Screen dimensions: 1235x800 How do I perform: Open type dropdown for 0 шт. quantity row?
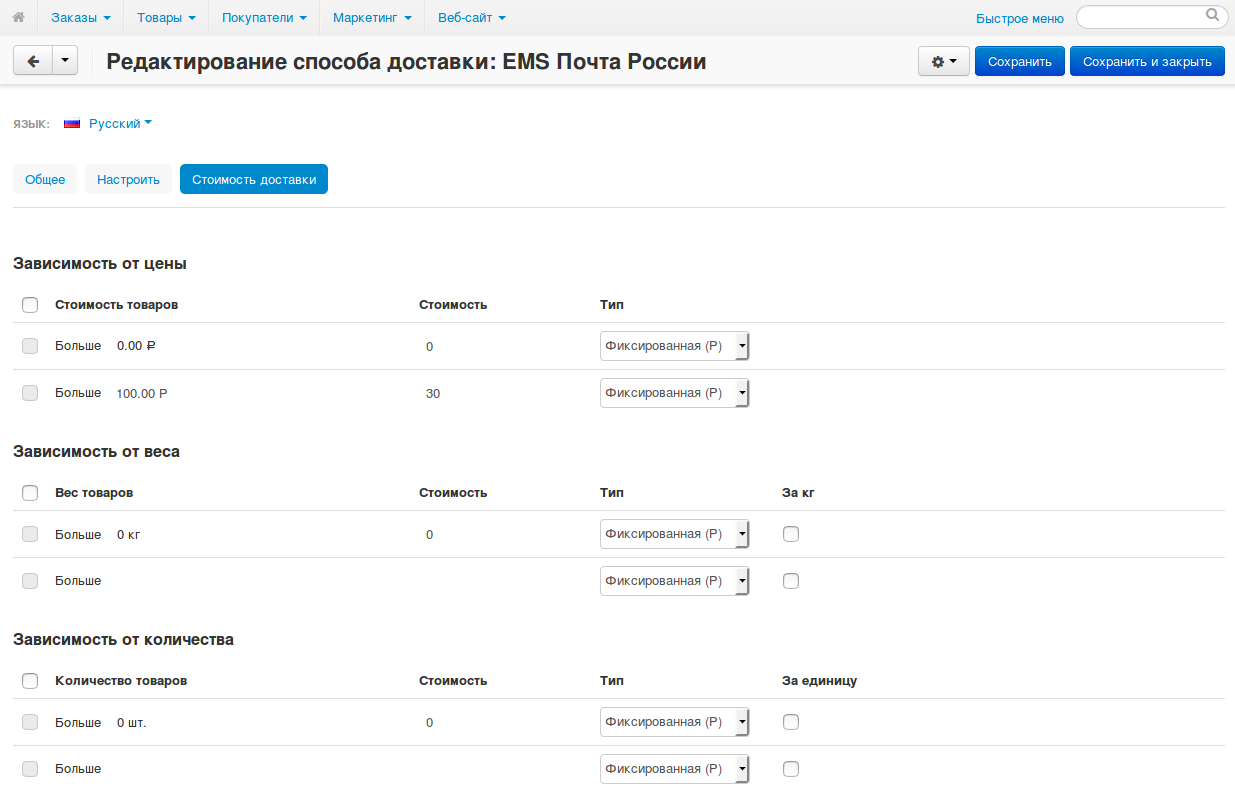674,722
